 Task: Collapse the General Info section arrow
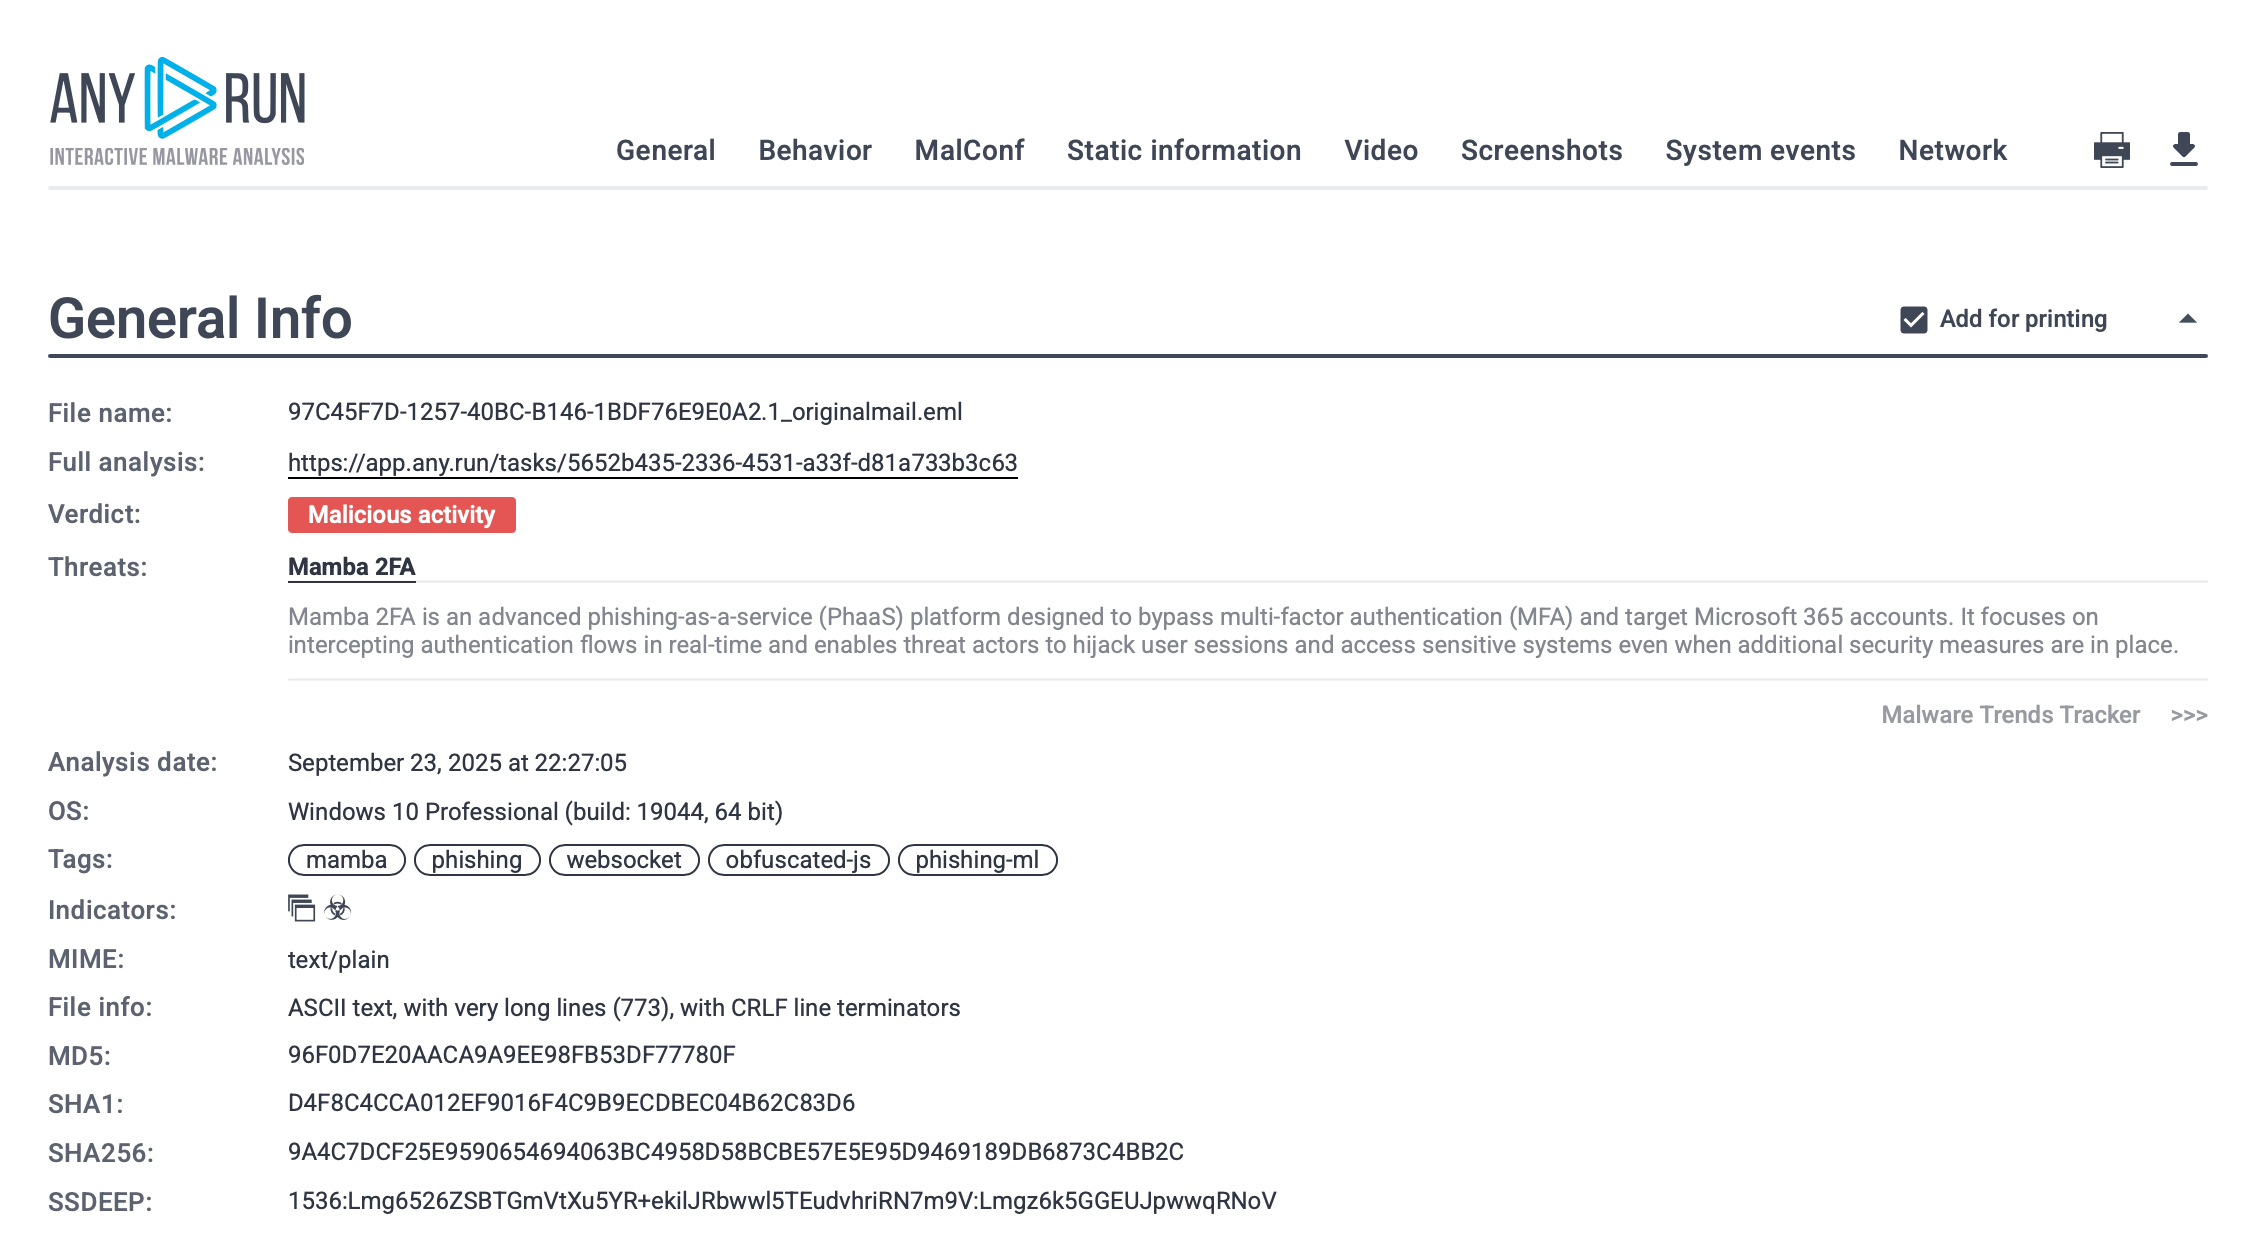2187,319
